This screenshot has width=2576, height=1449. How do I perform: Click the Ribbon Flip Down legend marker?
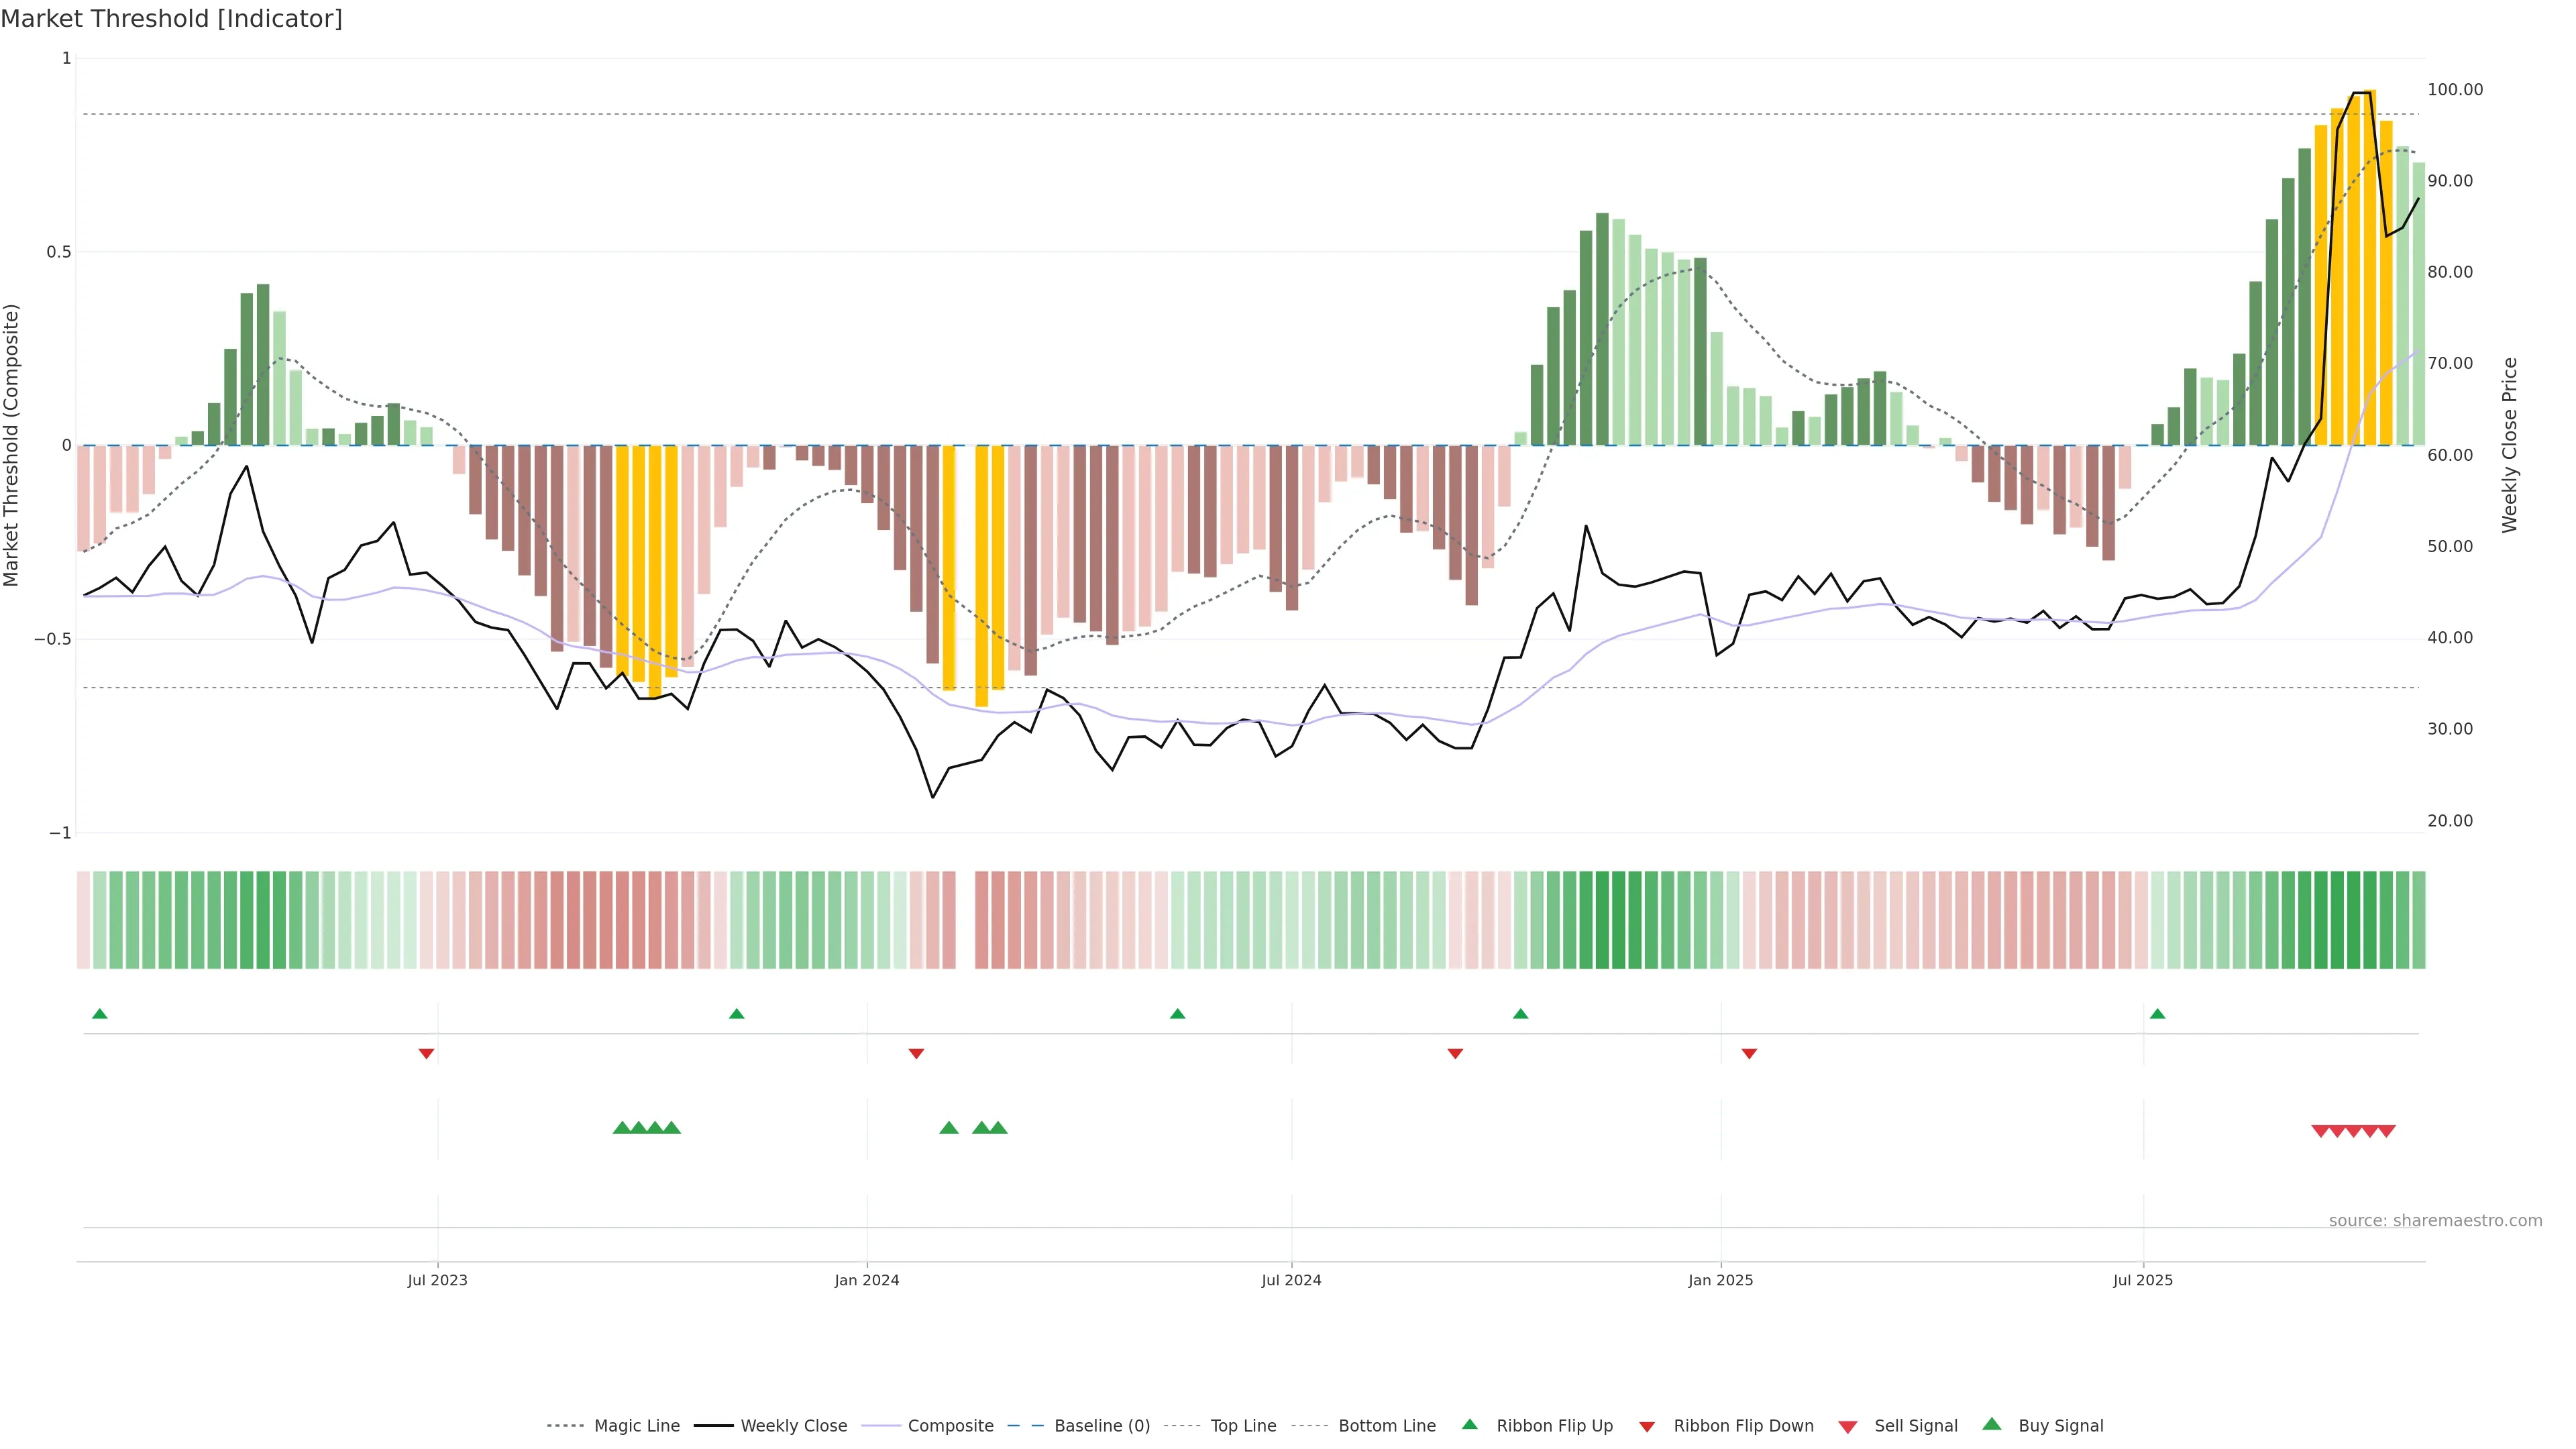click(x=1647, y=1427)
